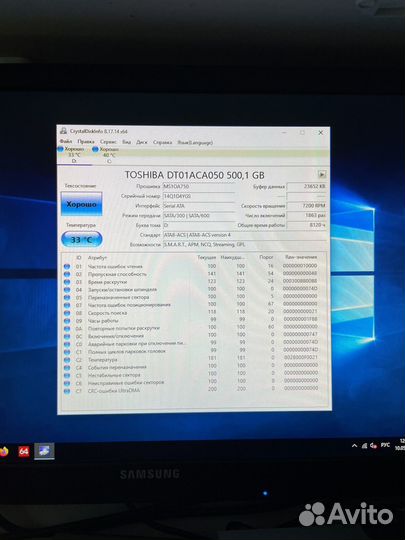Open the AIDA64 taskbar icon
Image resolution: width=405 pixels, height=540 pixels.
pyautogui.click(x=24, y=451)
